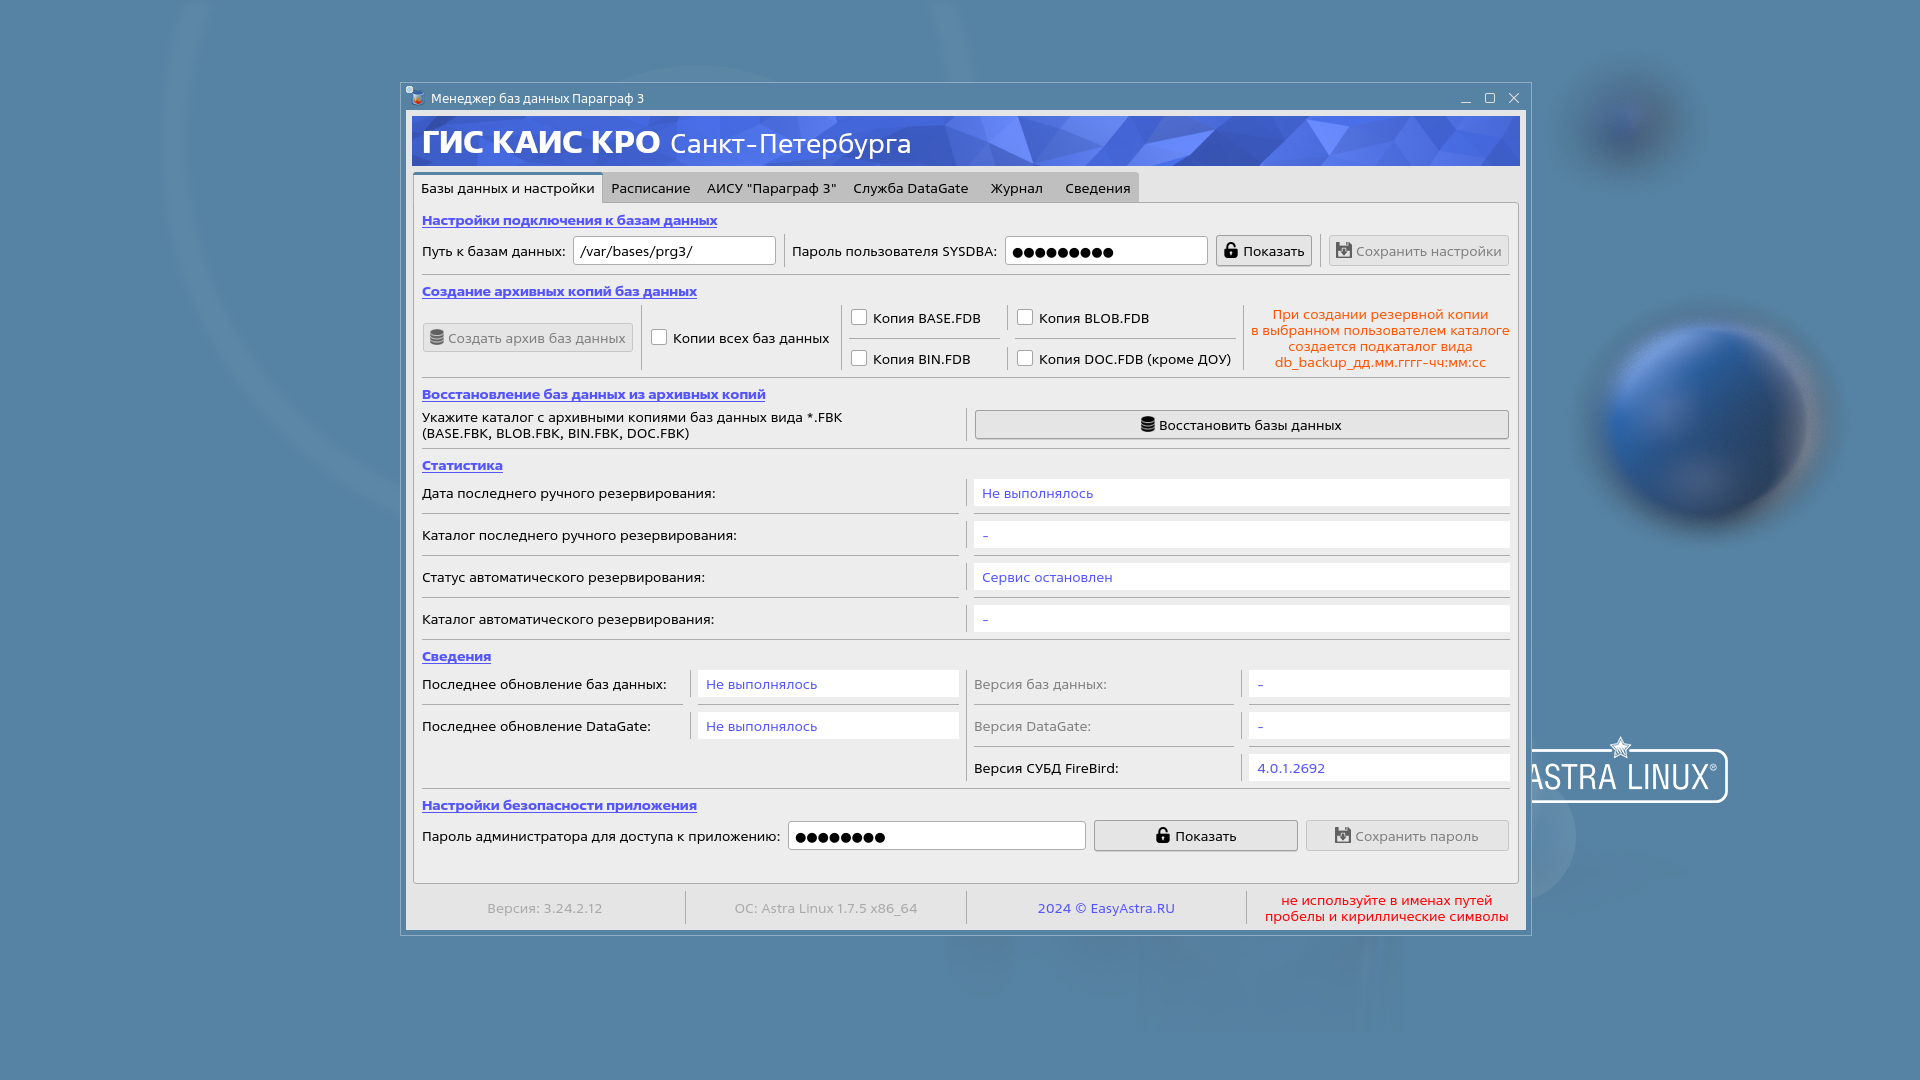The width and height of the screenshot is (1920, 1080).
Task: Click Каталог автоматического резервирования value
Action: click(1242, 619)
